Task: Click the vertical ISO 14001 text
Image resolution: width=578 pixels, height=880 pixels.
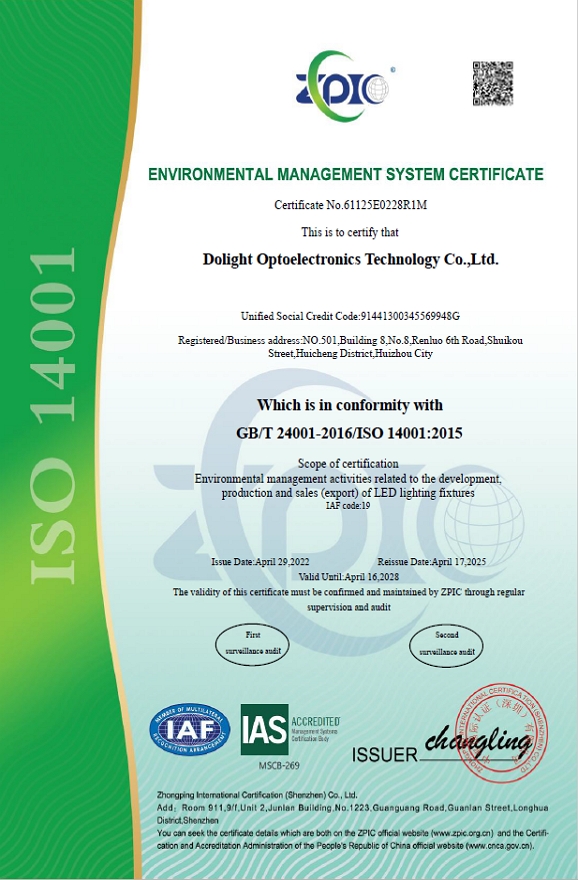Action: [x=53, y=416]
